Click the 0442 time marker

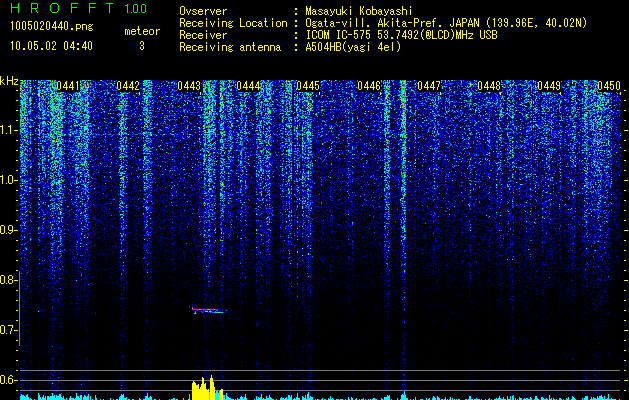pyautogui.click(x=128, y=86)
